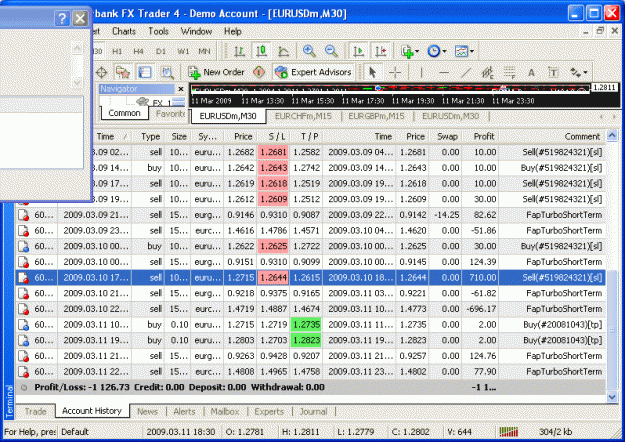The image size is (625, 442).
Task: Click order icon in -696.17 profit row
Action: (x=23, y=309)
